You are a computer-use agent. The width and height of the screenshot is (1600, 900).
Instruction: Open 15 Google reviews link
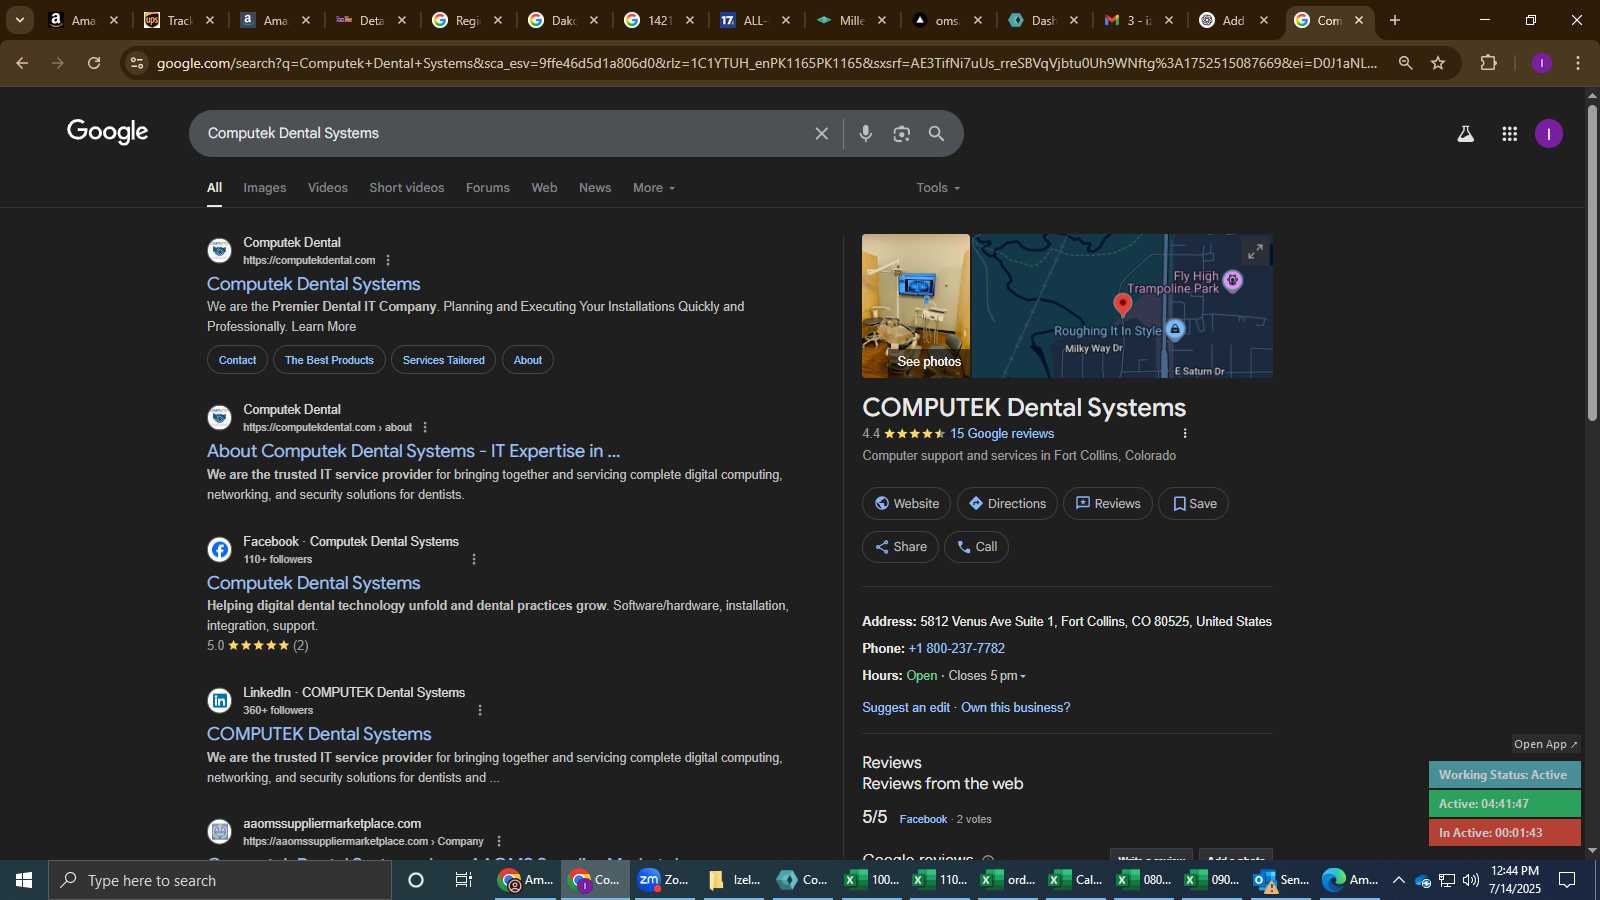click(1002, 433)
